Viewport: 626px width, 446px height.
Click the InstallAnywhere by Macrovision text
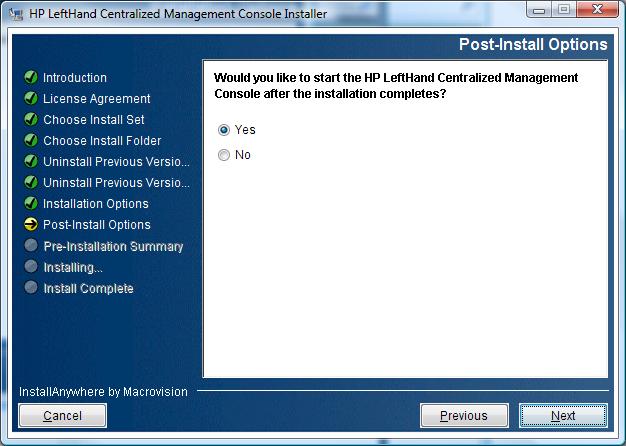point(103,392)
